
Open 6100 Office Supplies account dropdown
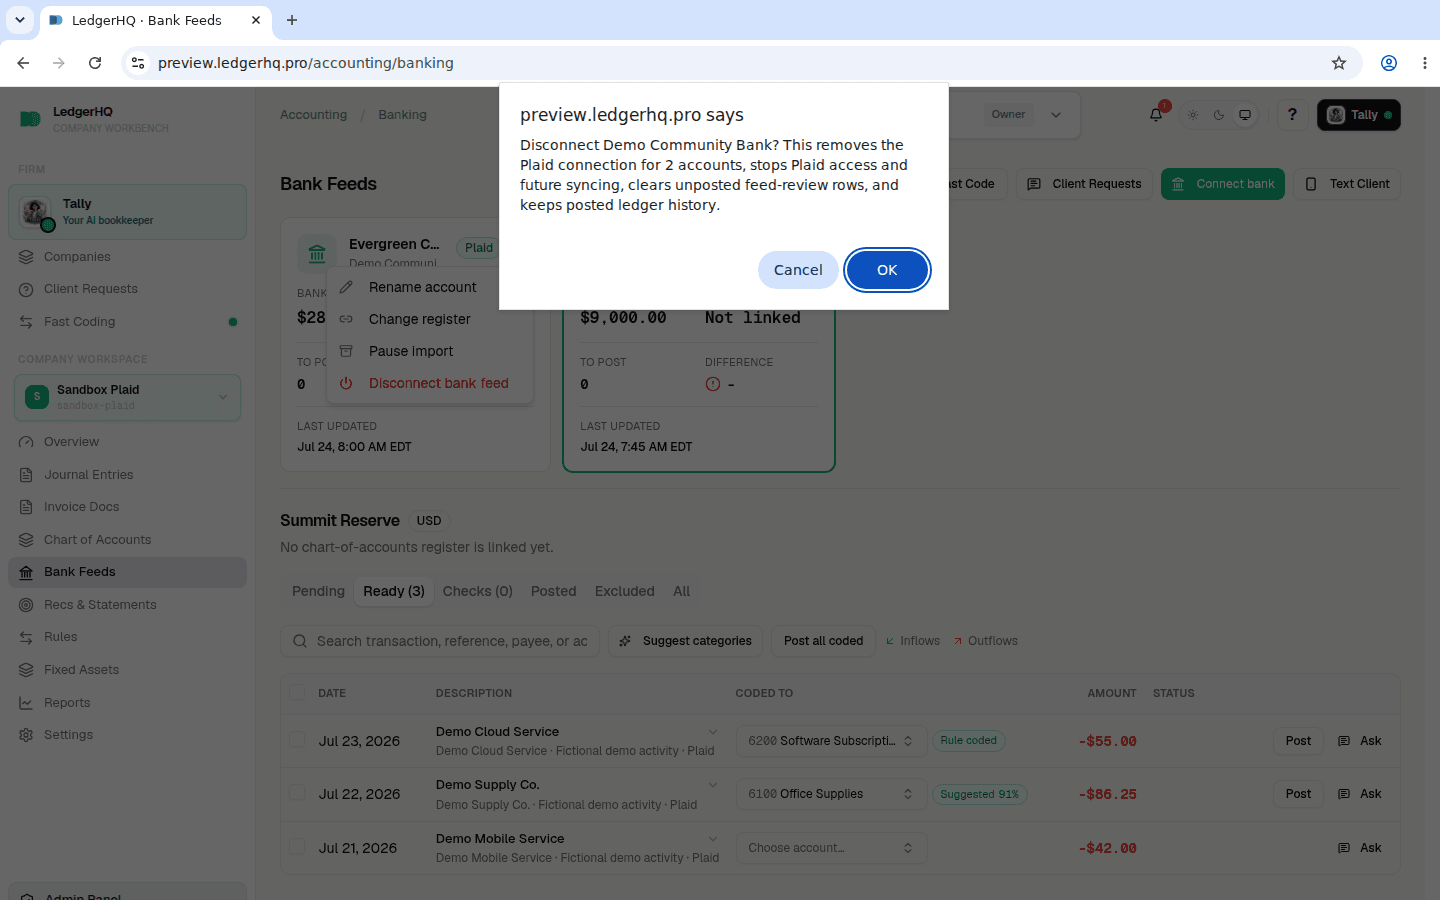[x=832, y=794]
